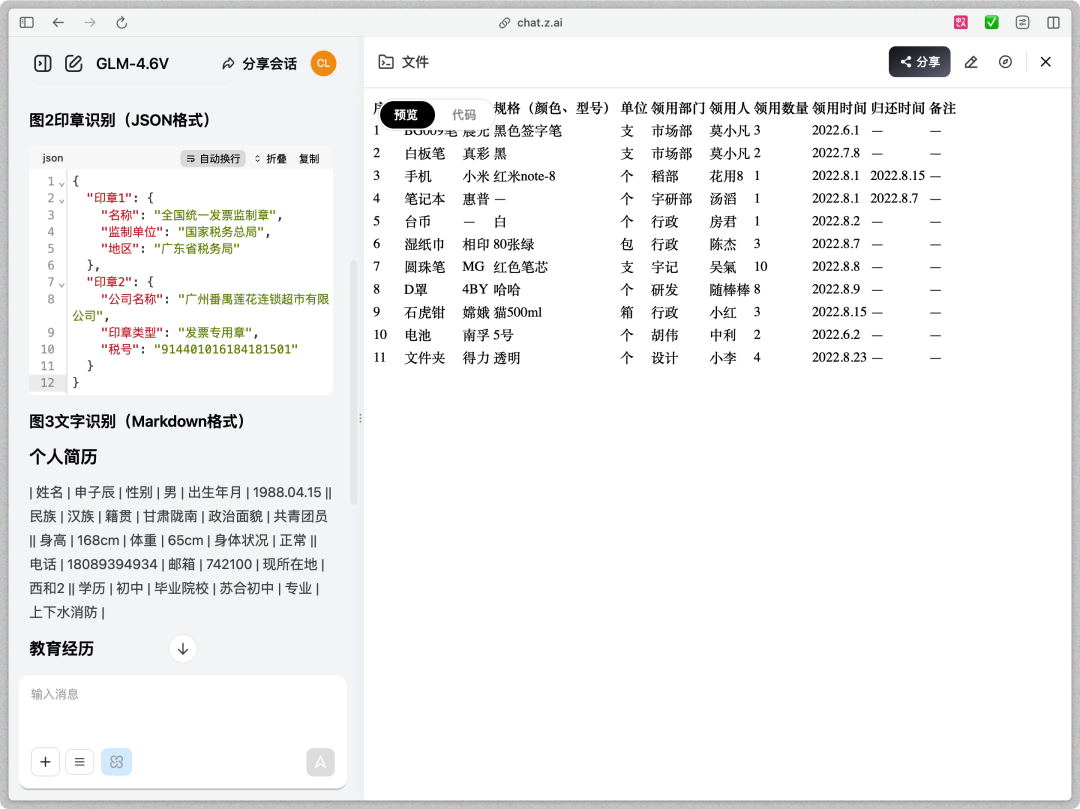
Task: Toggle 折叠 to collapse the code block
Action: (x=270, y=159)
